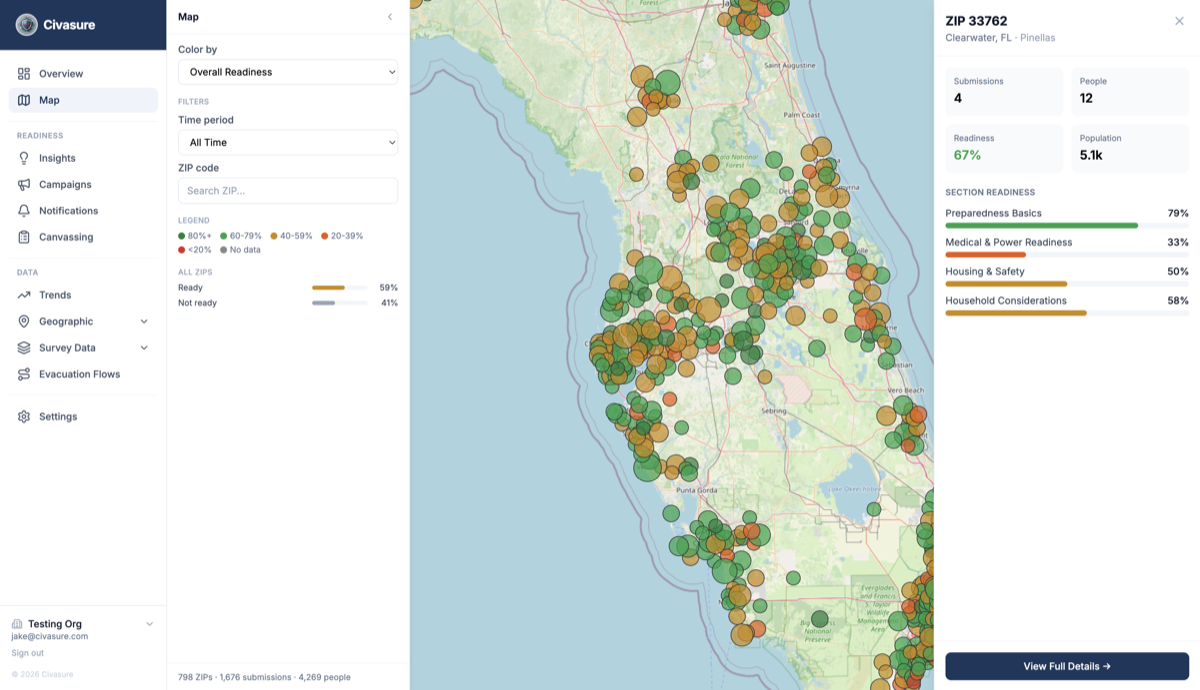
Task: Open Trends via the chart icon
Action: pos(22,295)
